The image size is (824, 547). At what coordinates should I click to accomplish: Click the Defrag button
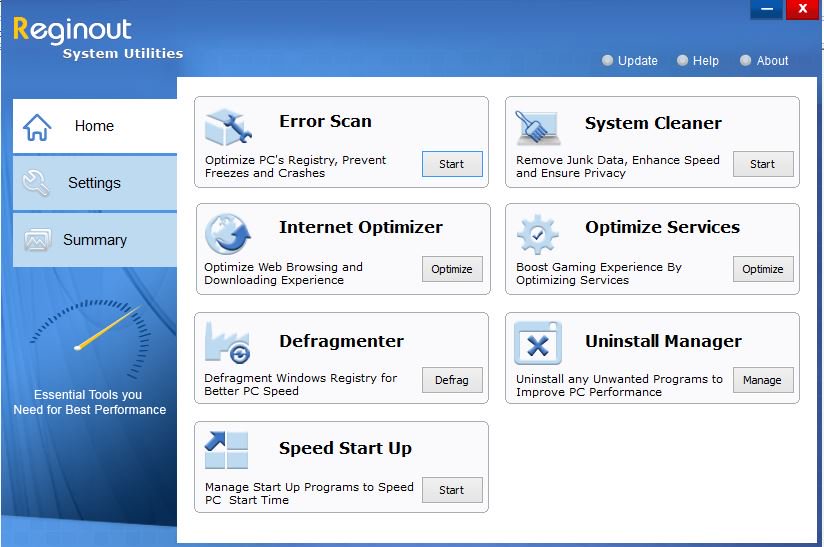coord(452,380)
